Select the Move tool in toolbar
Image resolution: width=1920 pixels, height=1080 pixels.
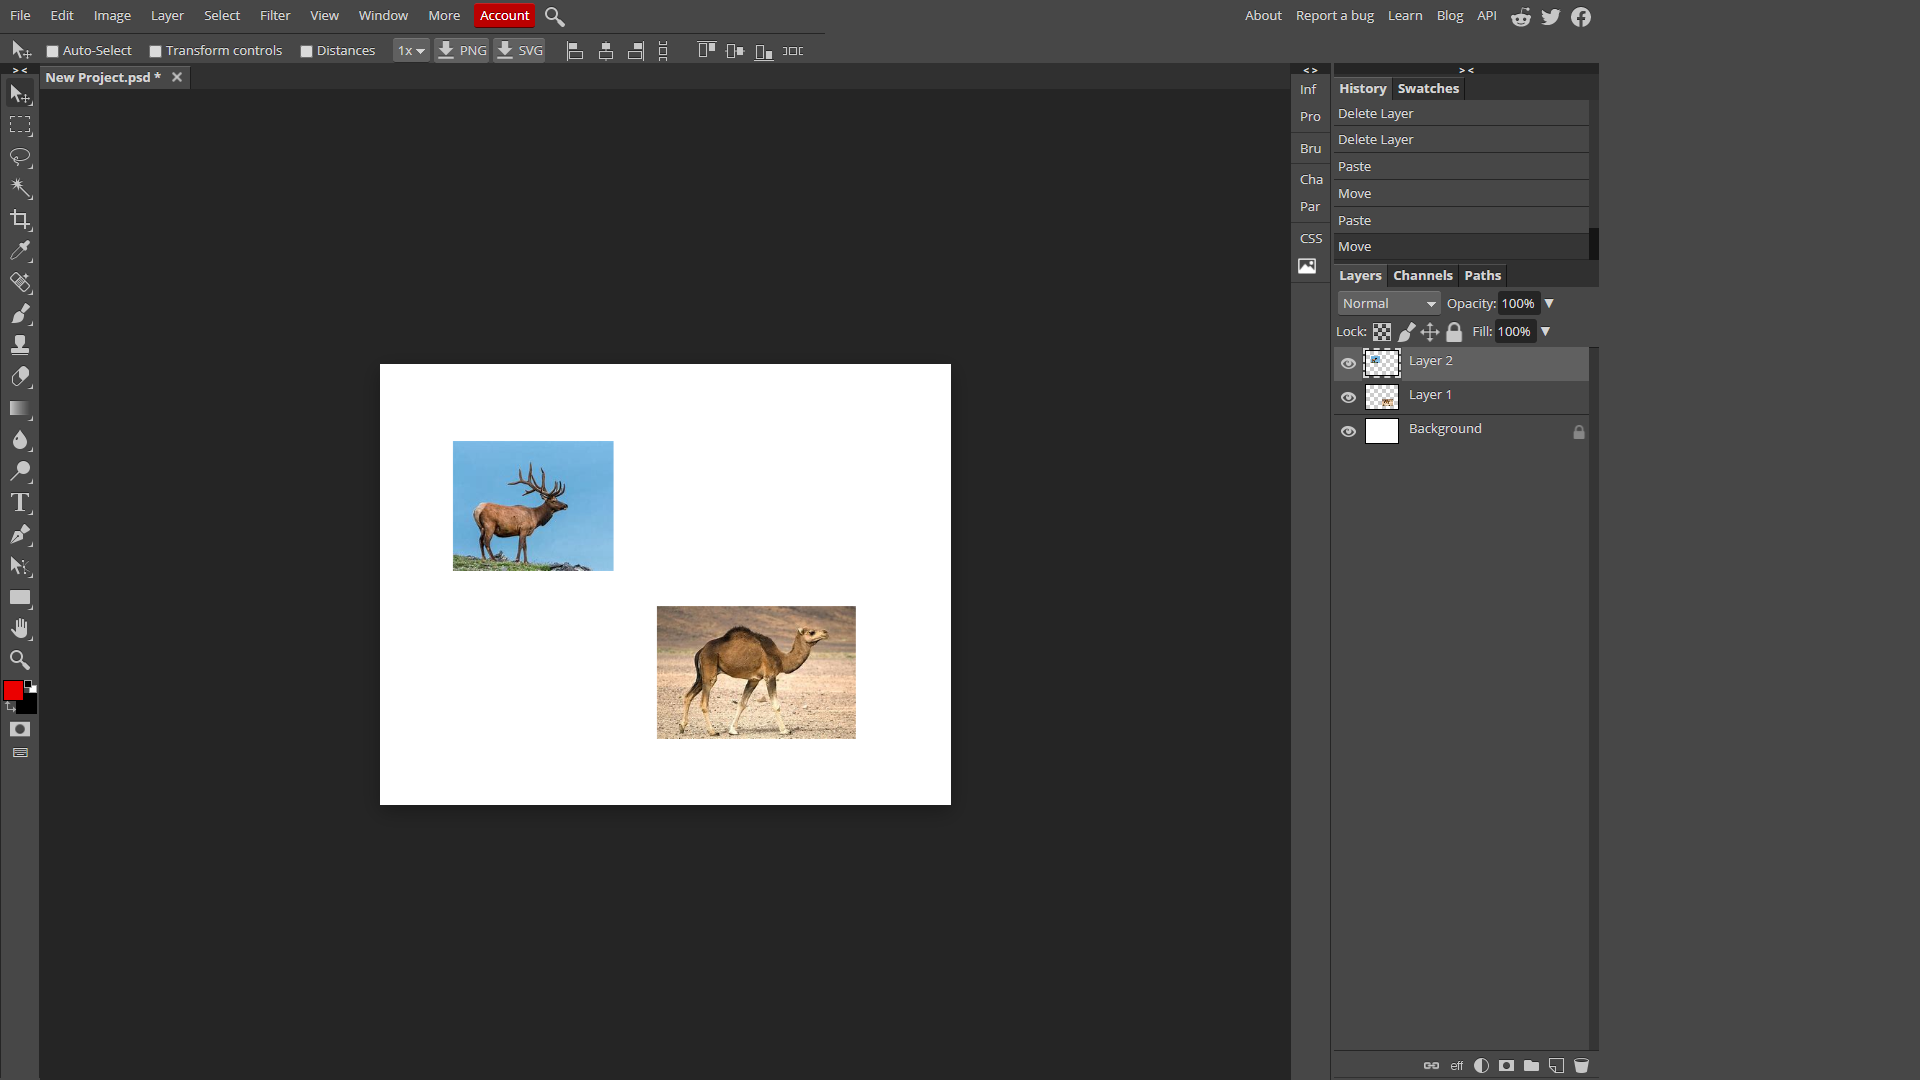coord(20,92)
